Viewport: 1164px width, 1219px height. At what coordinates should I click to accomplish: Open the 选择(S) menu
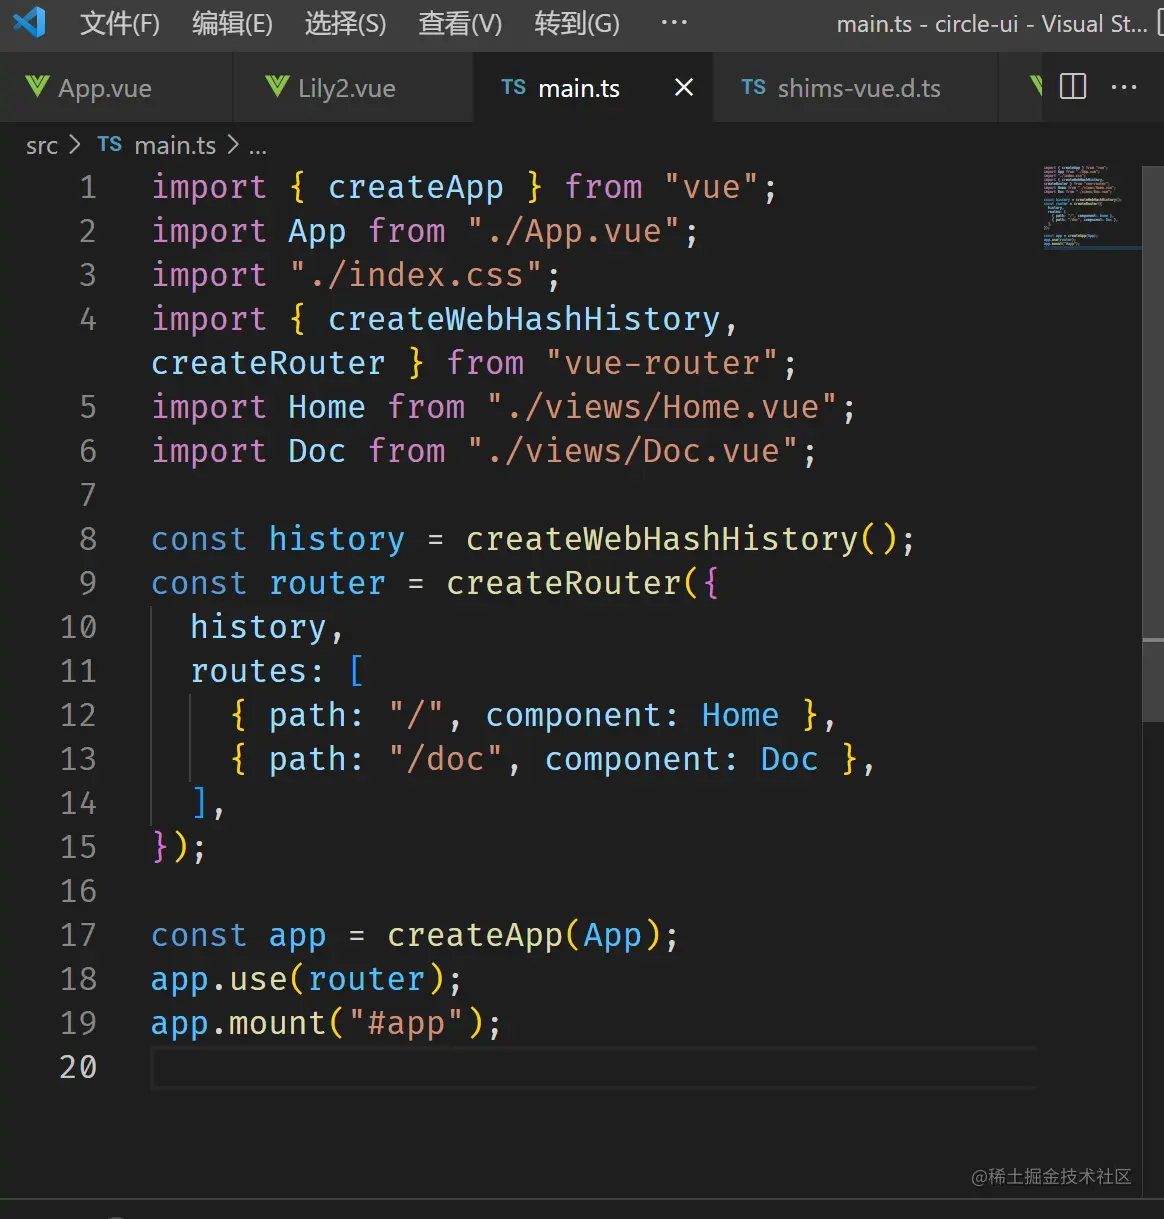tap(345, 23)
